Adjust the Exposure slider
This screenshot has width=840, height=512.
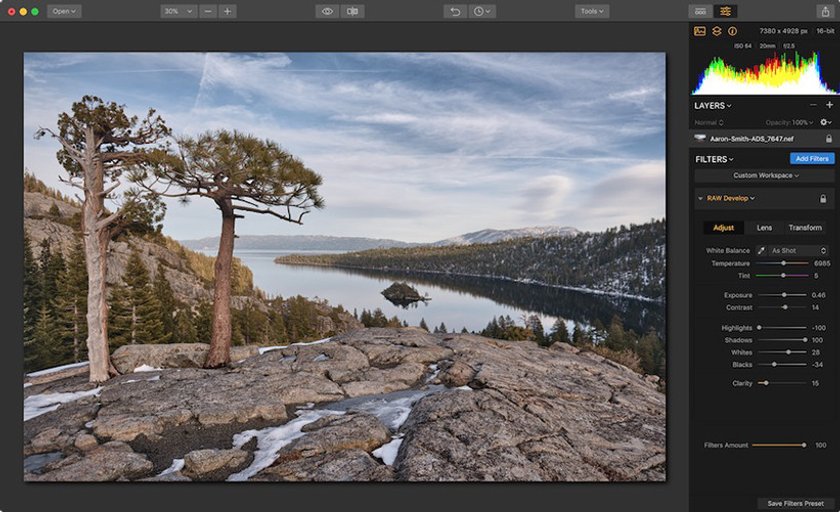tap(782, 295)
